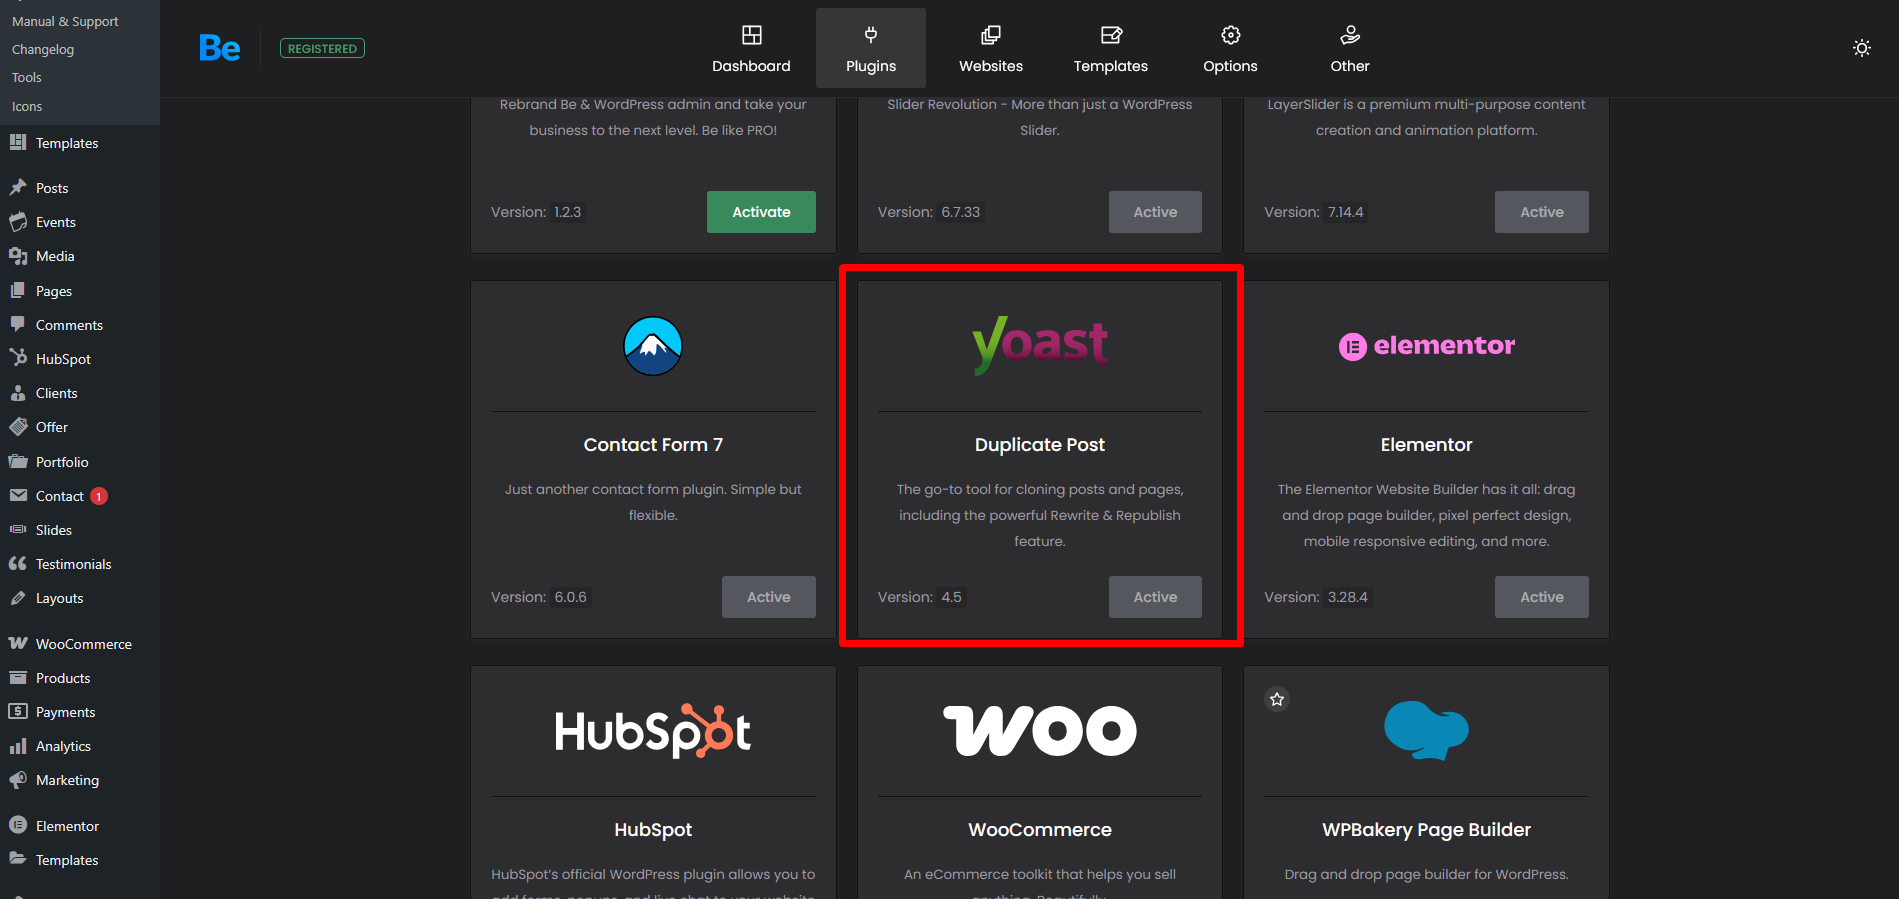Open Media library in sidebar
The image size is (1899, 899).
click(55, 256)
